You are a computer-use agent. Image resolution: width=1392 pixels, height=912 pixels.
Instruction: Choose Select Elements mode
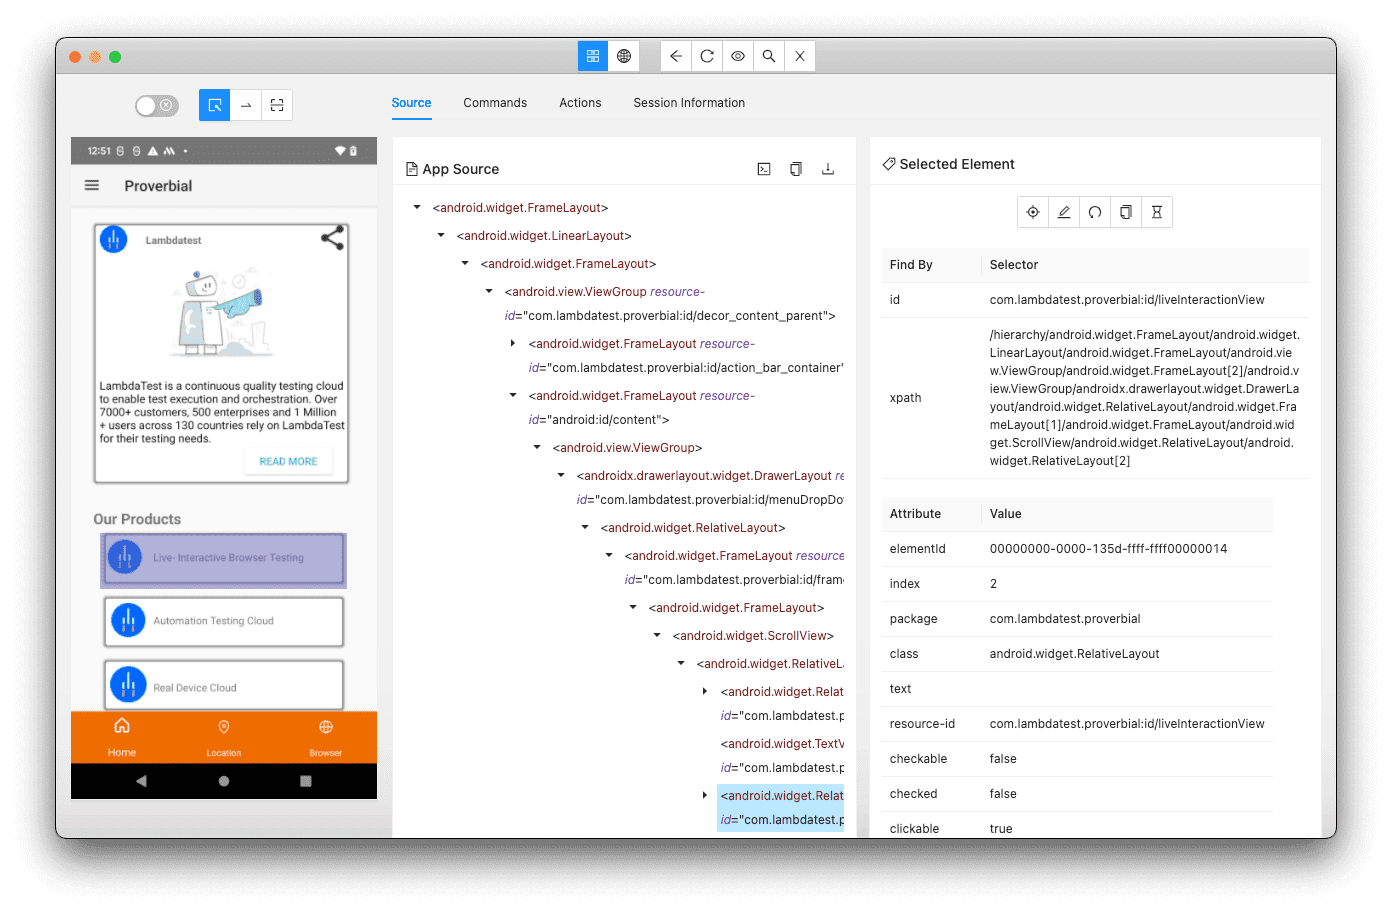(x=215, y=105)
